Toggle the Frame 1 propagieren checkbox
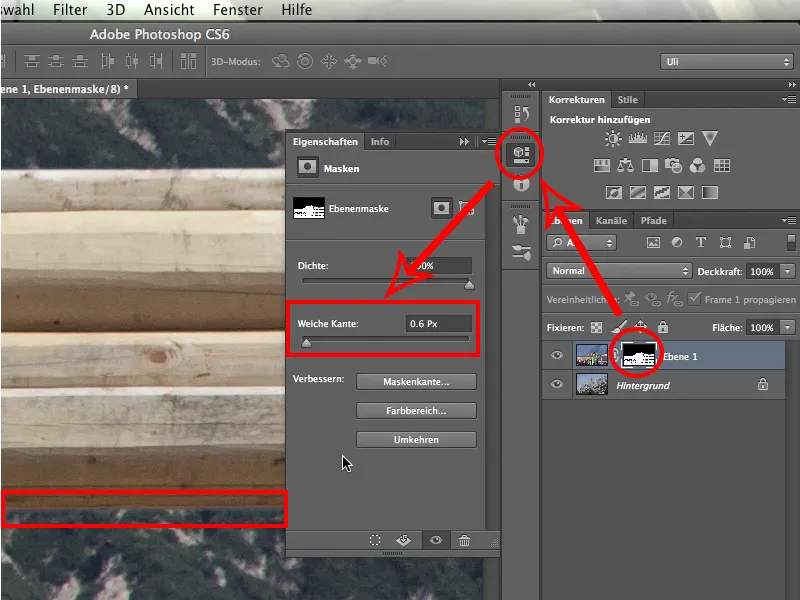Screen dimensions: 800x600 point(694,298)
